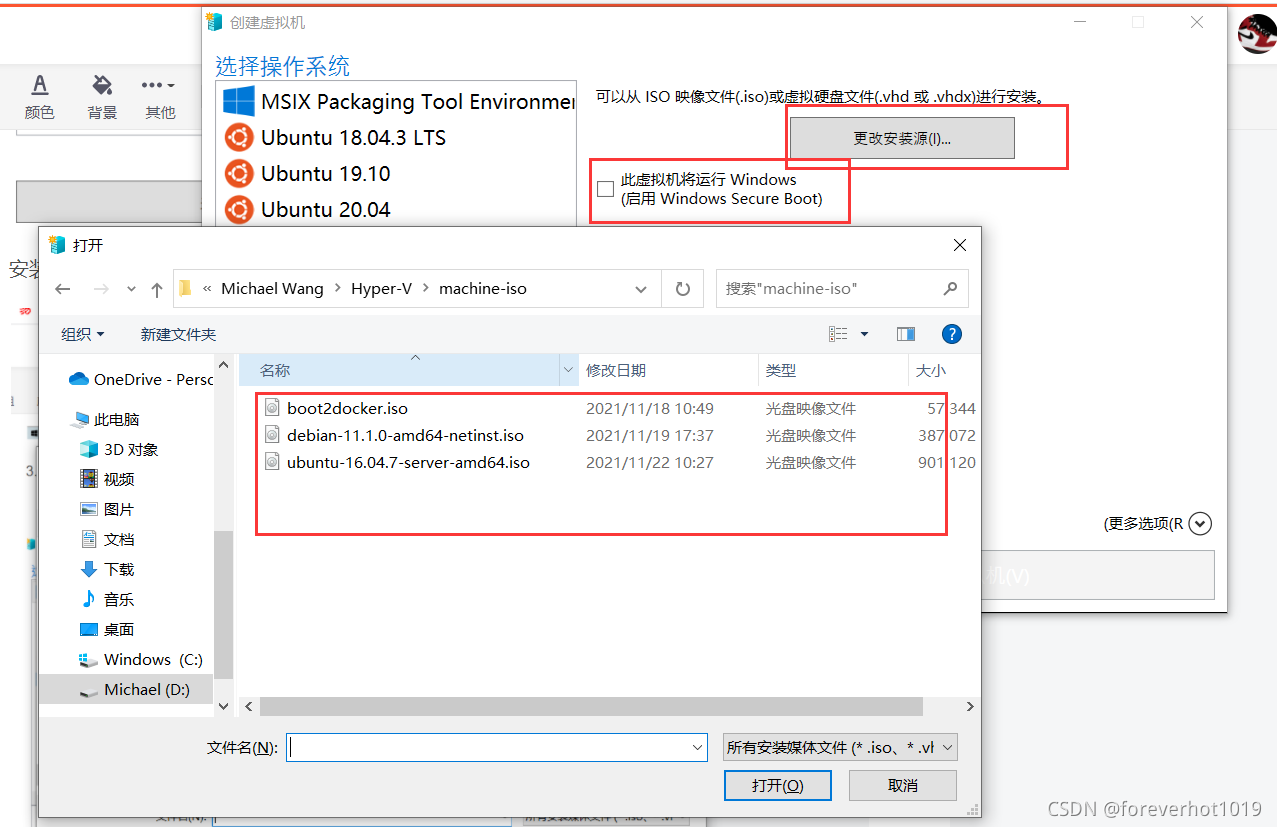
Task: Click the boot2docker.iso disc icon
Action: coord(272,408)
